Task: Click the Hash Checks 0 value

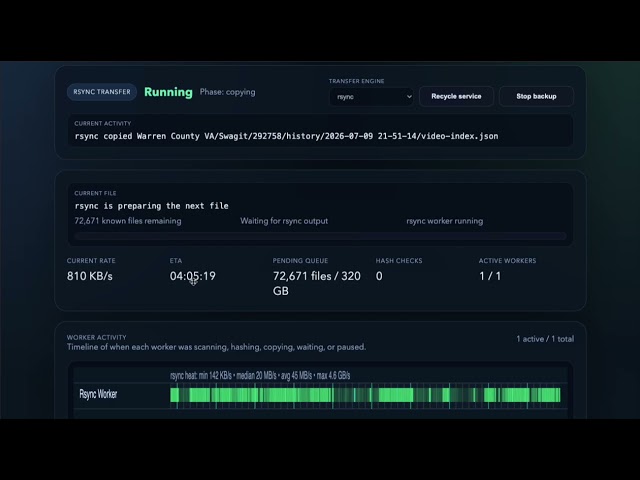Action: [379, 276]
